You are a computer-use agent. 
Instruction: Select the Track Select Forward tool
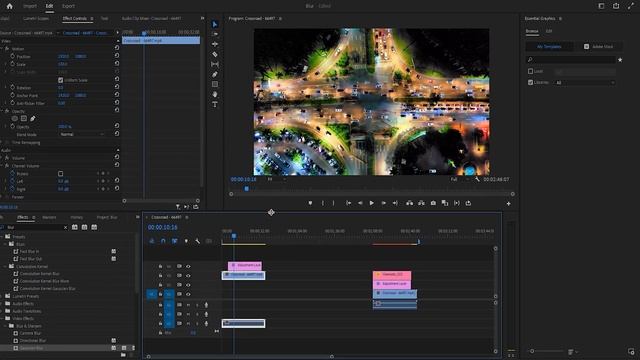pyautogui.click(x=215, y=34)
